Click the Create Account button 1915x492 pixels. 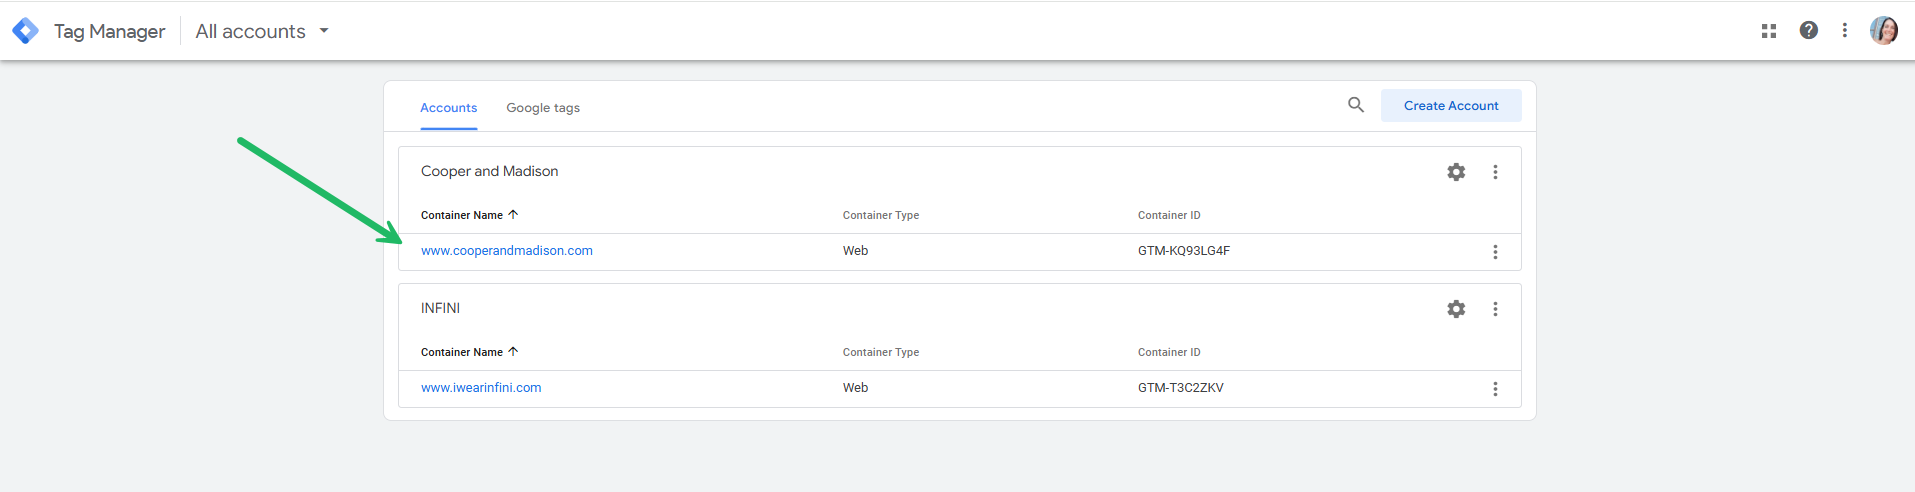1450,106
